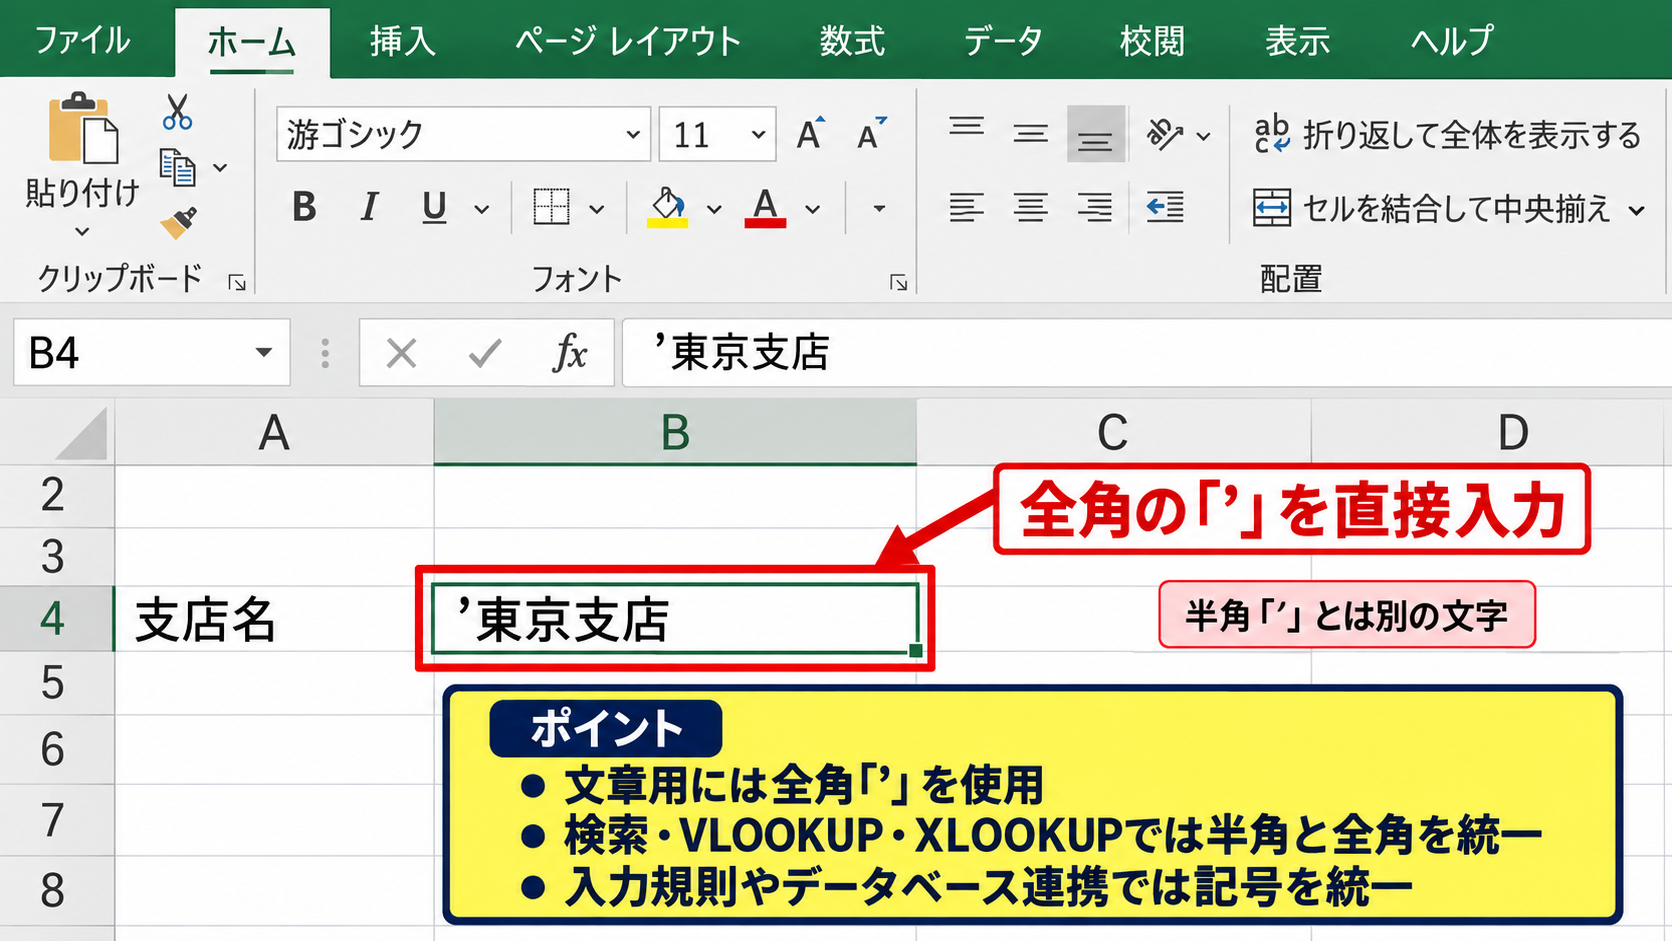Open the ヘルプ tab

tap(1452, 40)
